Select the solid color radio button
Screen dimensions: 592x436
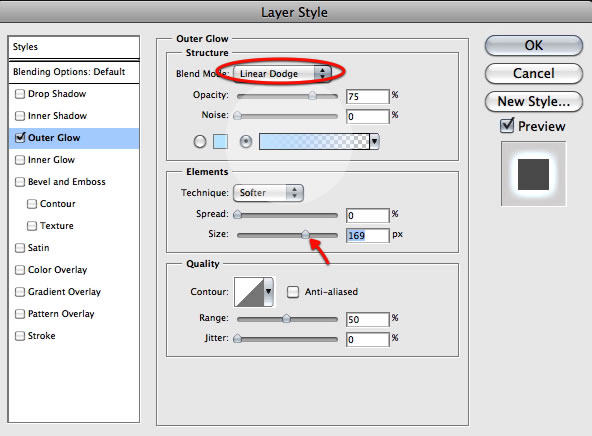click(x=200, y=142)
